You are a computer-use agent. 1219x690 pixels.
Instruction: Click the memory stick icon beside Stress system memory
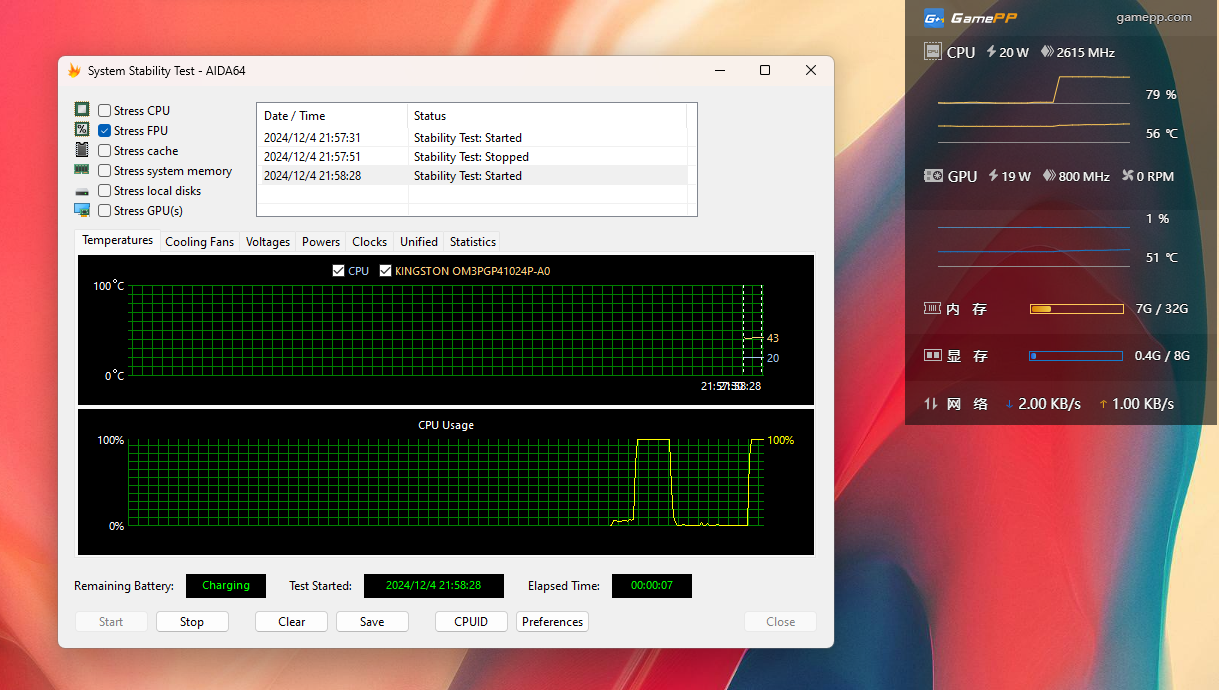pyautogui.click(x=82, y=170)
